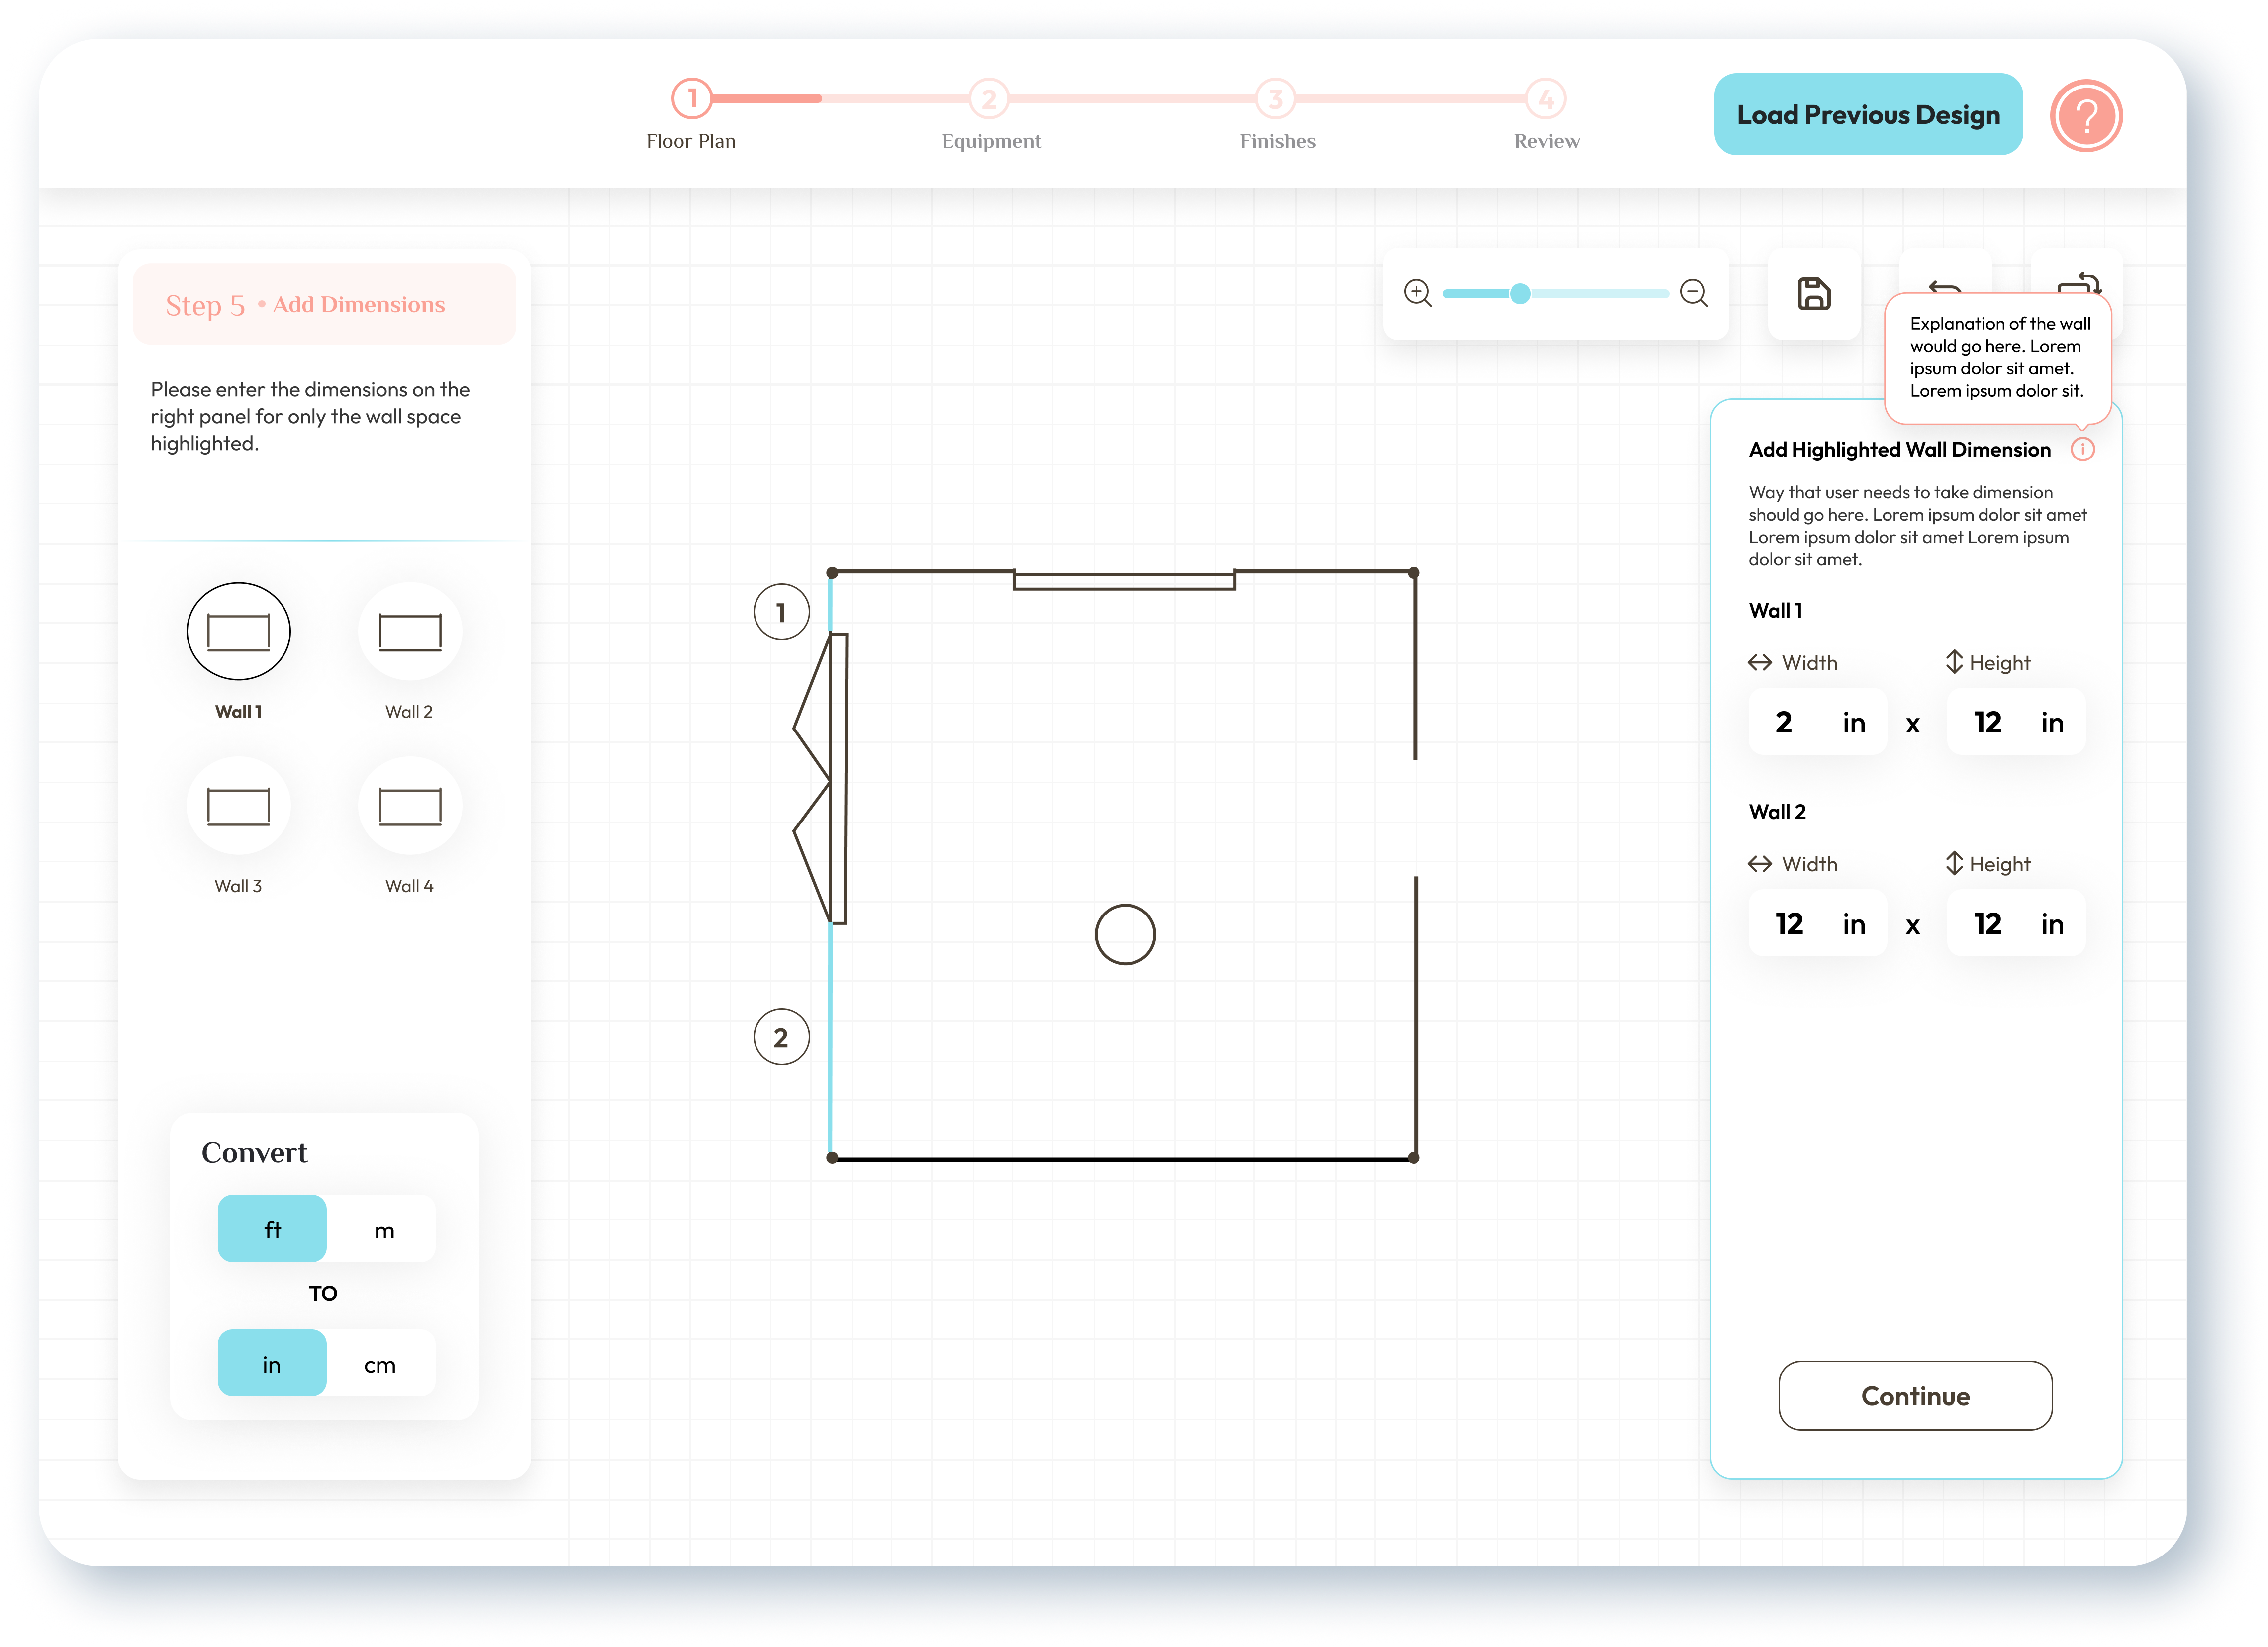The width and height of the screenshot is (2268, 1647).
Task: Go to step 2 Equipment
Action: [988, 99]
